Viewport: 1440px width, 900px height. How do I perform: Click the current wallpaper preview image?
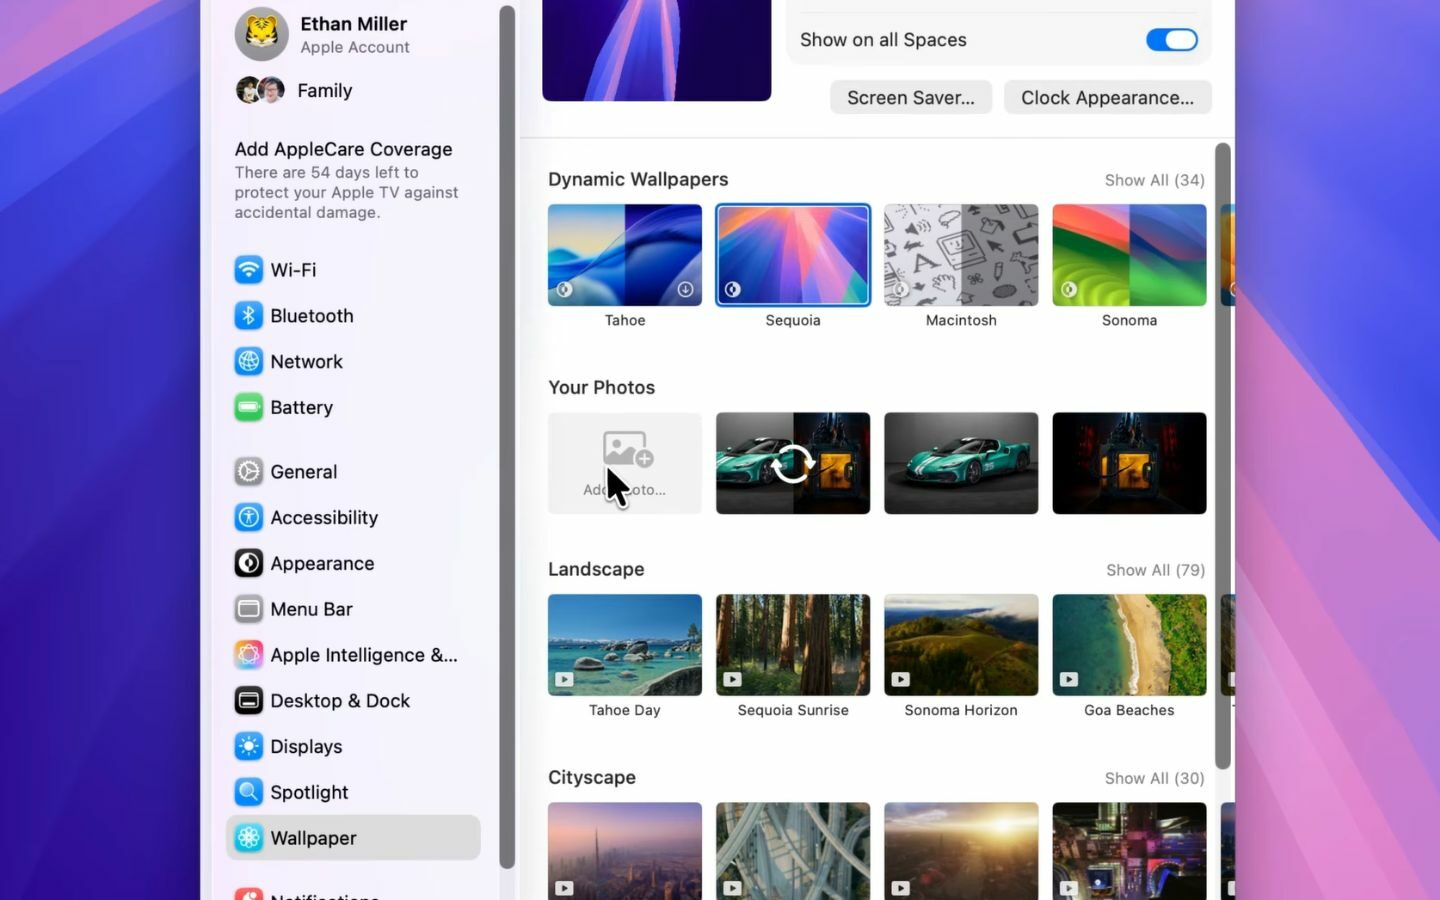point(657,50)
